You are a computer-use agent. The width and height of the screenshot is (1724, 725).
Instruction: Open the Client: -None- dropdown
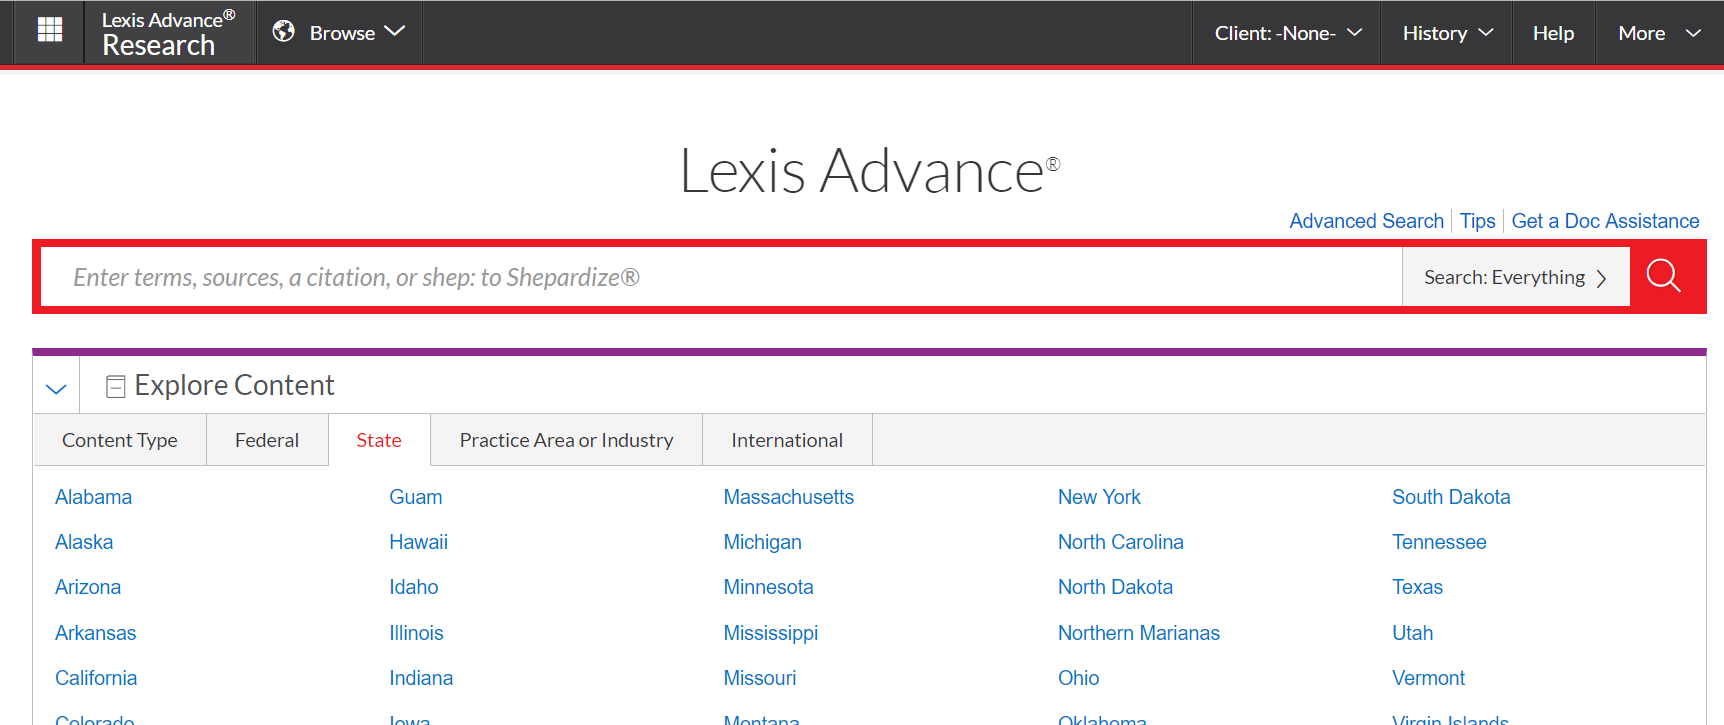1287,33
